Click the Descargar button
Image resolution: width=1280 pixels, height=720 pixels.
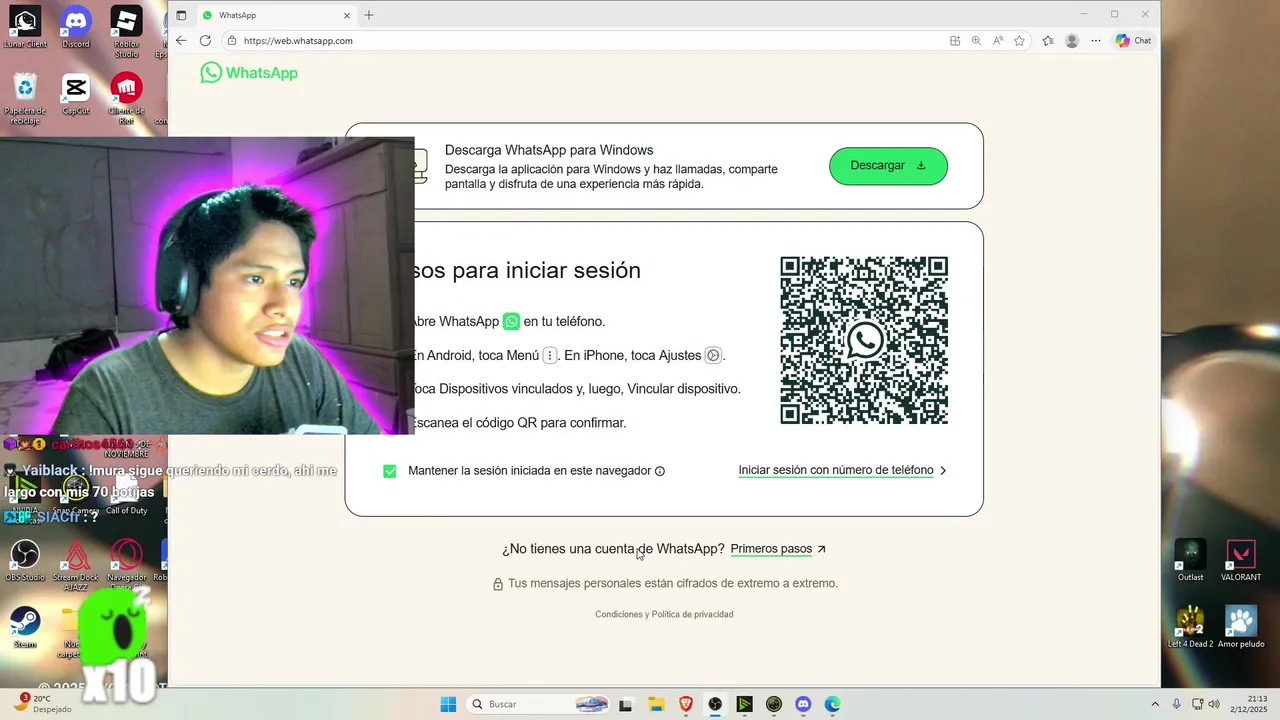tap(888, 166)
